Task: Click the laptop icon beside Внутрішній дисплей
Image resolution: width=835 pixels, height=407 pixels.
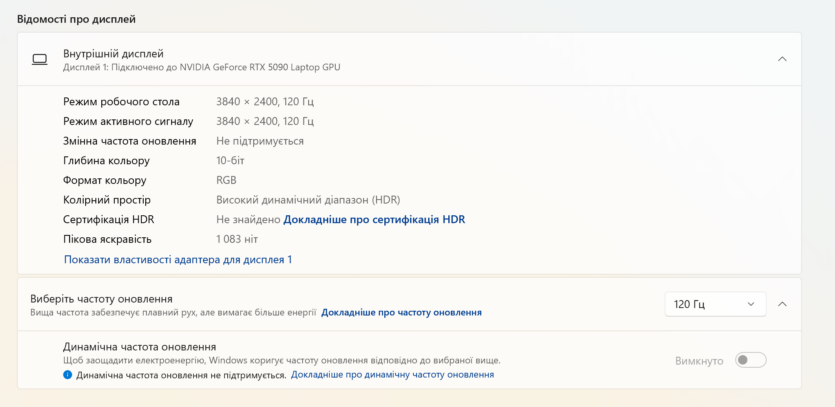Action: [39, 59]
